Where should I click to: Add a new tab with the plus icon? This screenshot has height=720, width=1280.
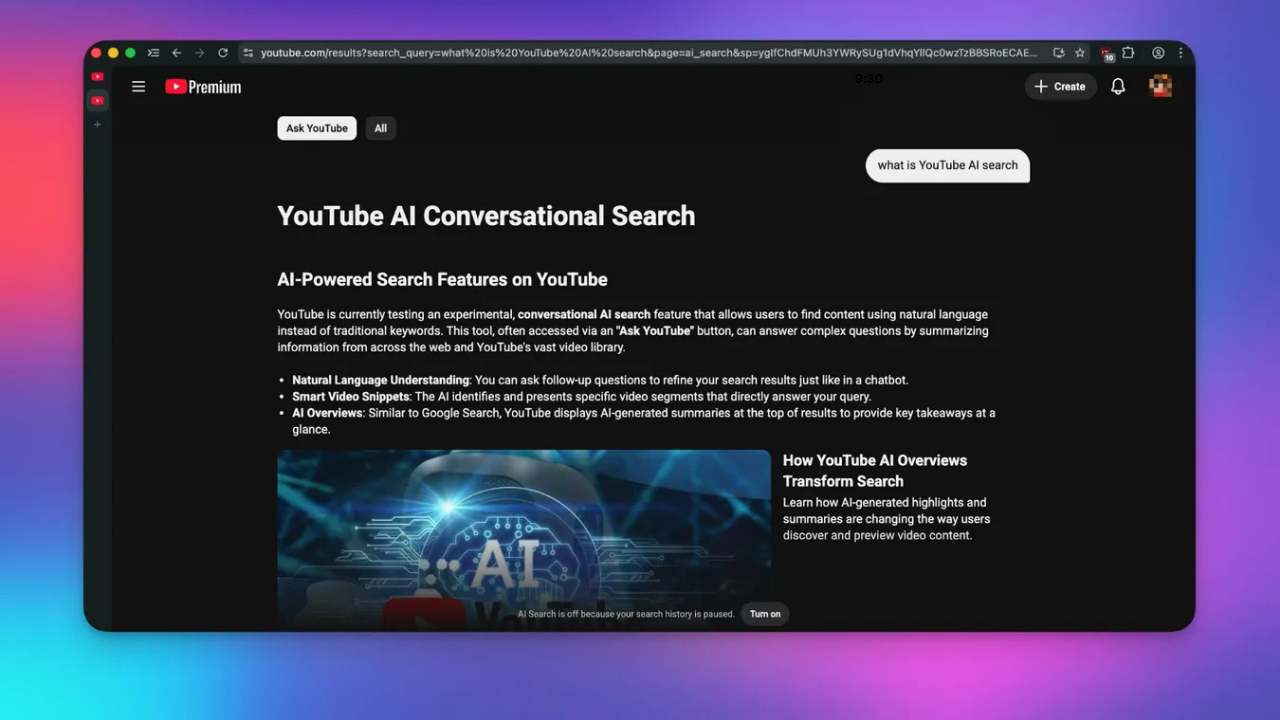[x=97, y=124]
